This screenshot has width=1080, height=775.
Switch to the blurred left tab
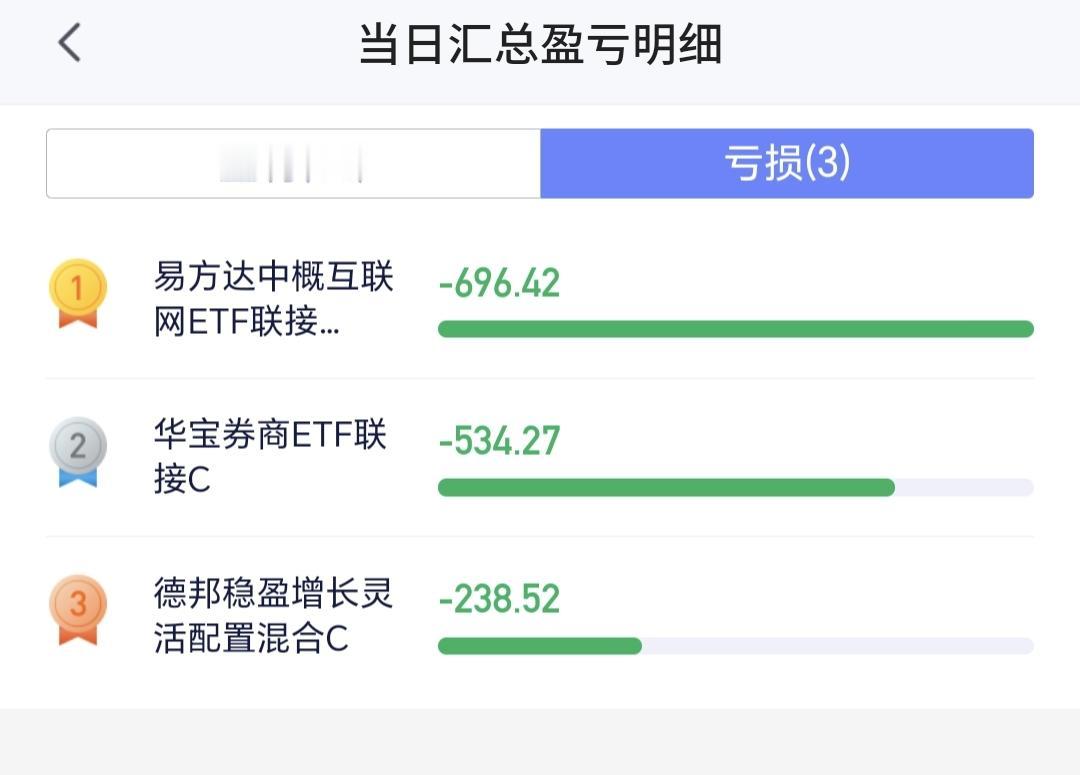point(293,163)
